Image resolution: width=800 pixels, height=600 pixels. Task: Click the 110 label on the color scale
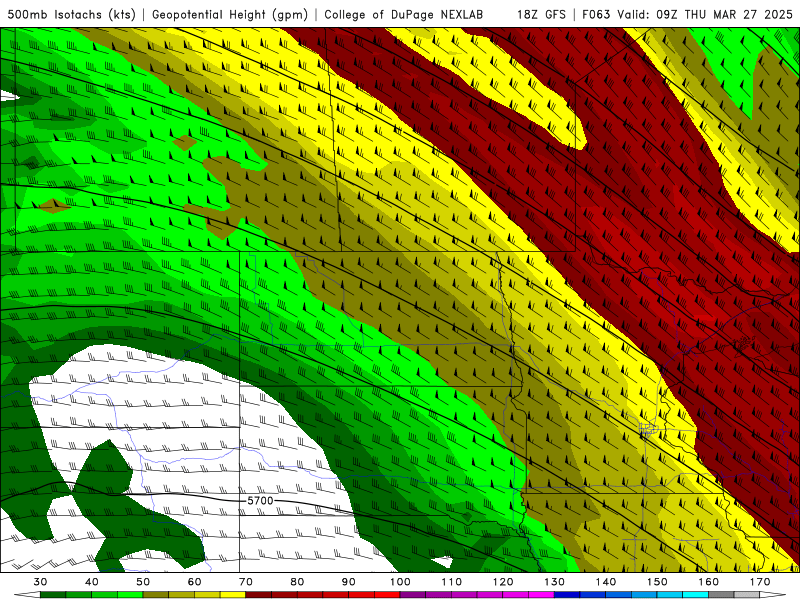[x=452, y=582]
